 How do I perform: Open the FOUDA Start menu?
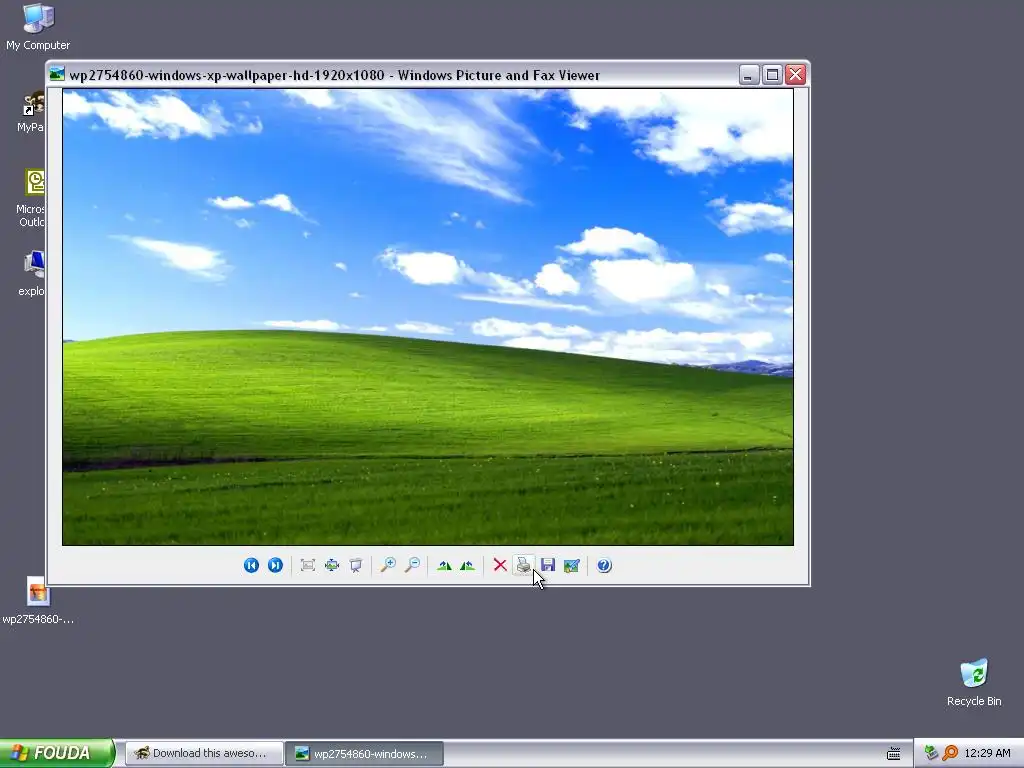(x=57, y=753)
